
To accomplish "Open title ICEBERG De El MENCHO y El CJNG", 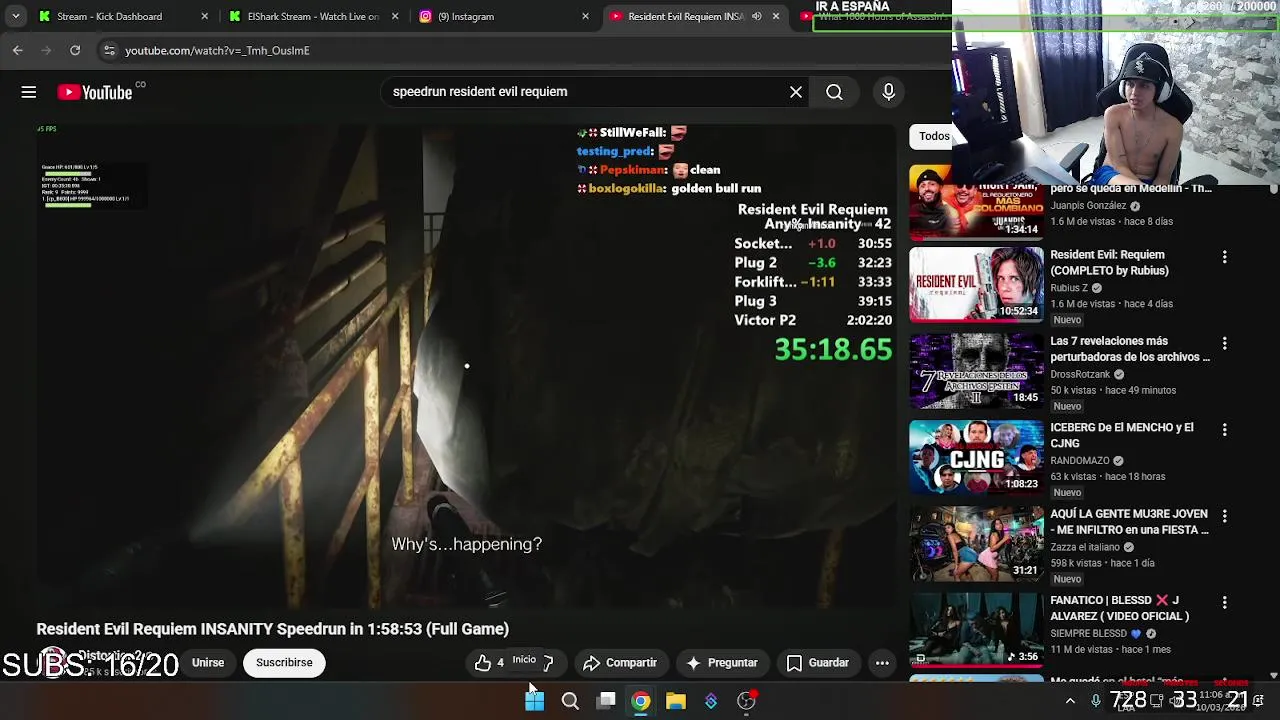I will [1122, 435].
